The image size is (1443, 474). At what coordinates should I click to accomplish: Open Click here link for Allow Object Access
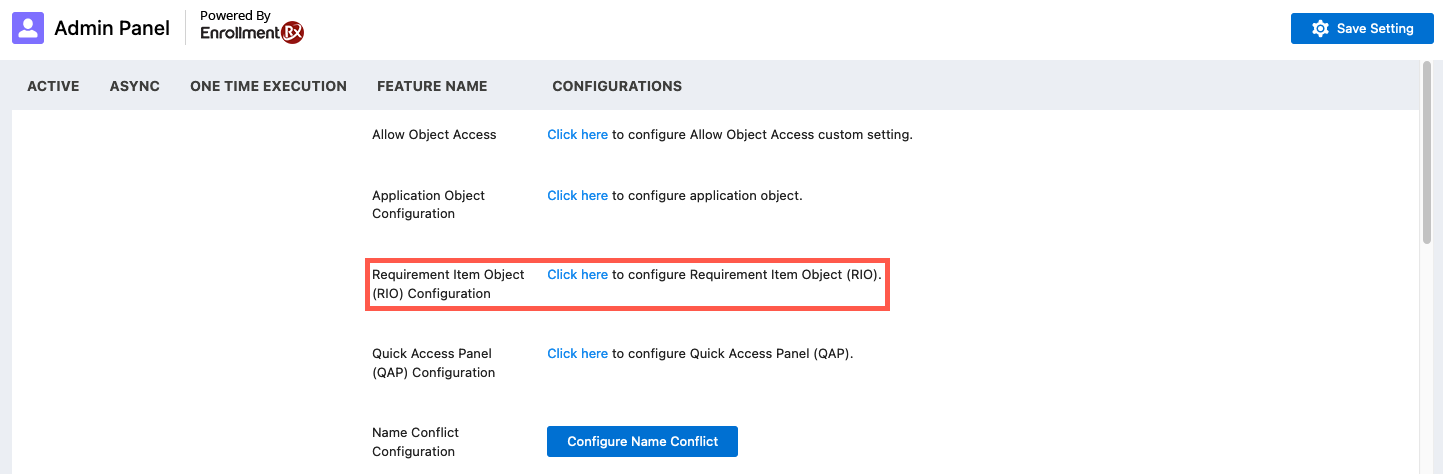[577, 134]
